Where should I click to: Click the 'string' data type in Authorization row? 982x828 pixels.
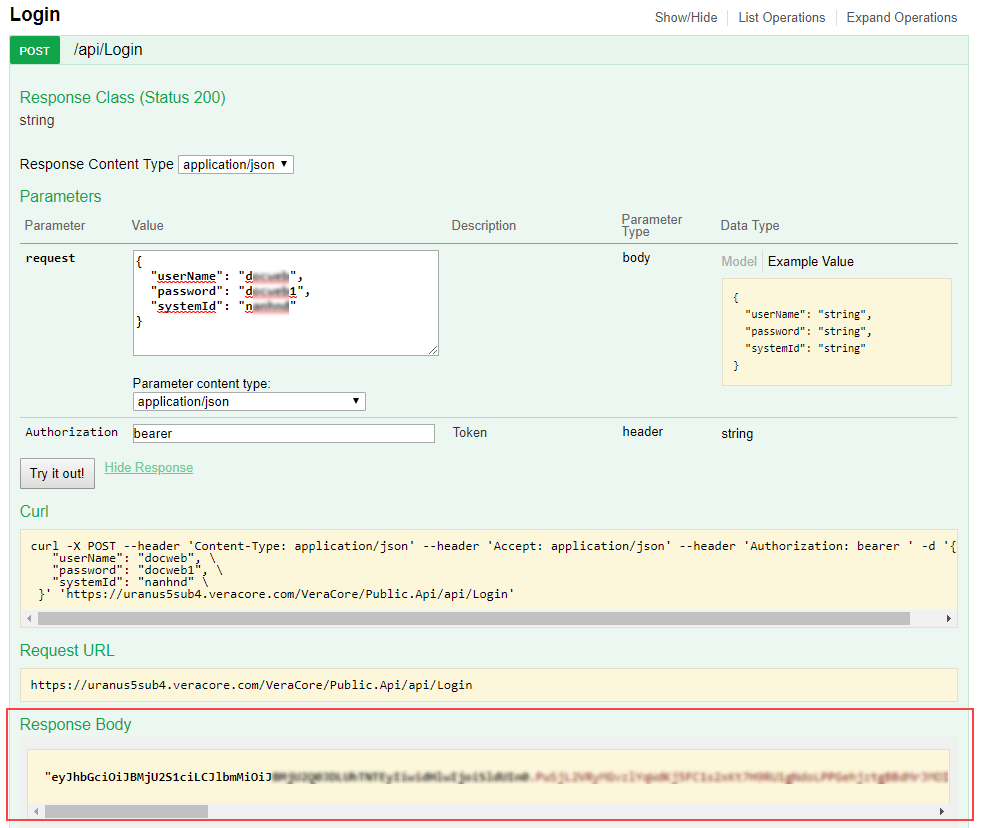pyautogui.click(x=737, y=433)
